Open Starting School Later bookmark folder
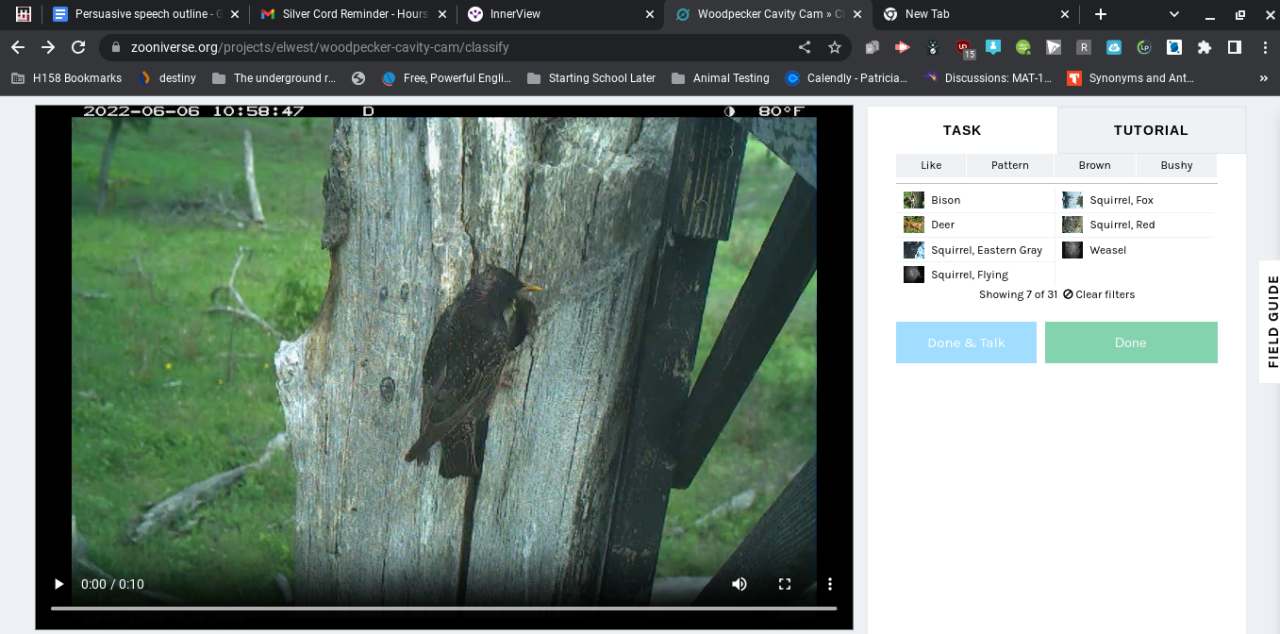Image resolution: width=1280 pixels, height=634 pixels. coord(591,78)
